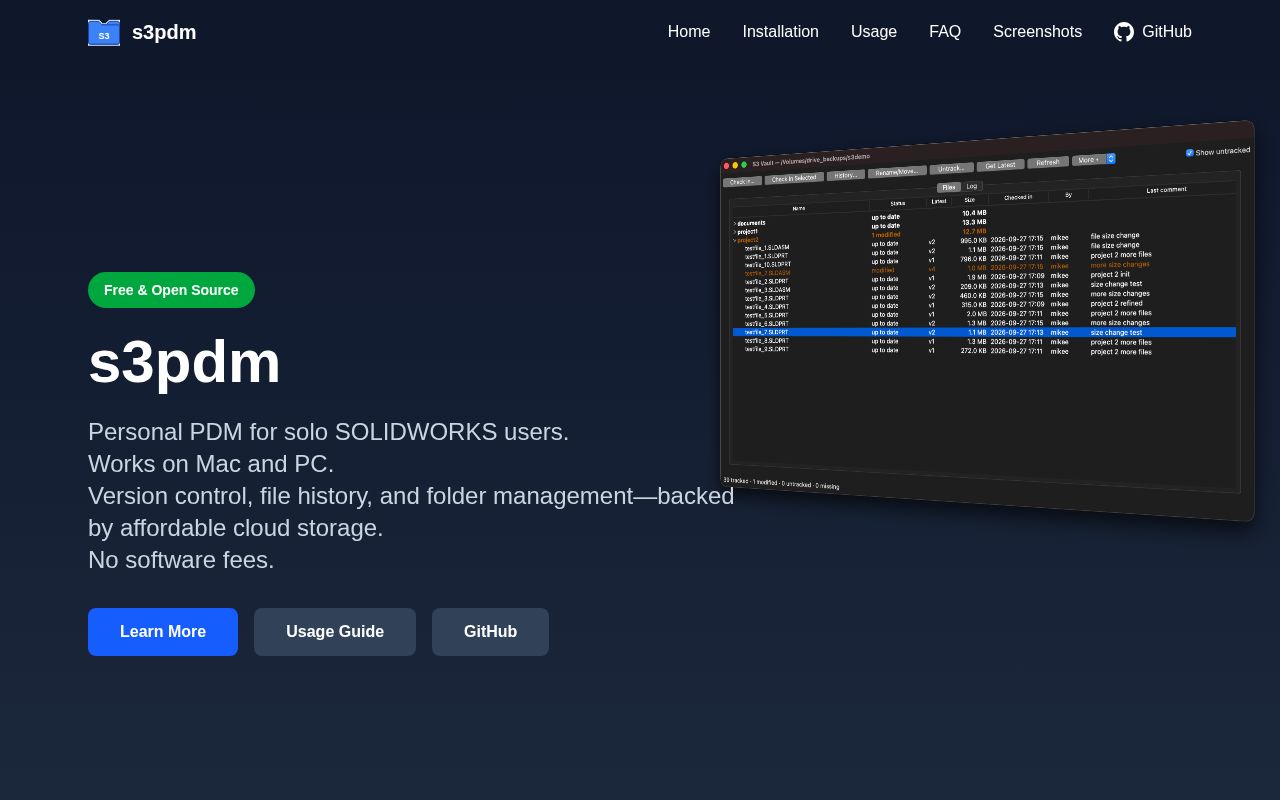1280x800 pixels.
Task: Switch to Log tab in app screenshot
Action: click(x=972, y=186)
